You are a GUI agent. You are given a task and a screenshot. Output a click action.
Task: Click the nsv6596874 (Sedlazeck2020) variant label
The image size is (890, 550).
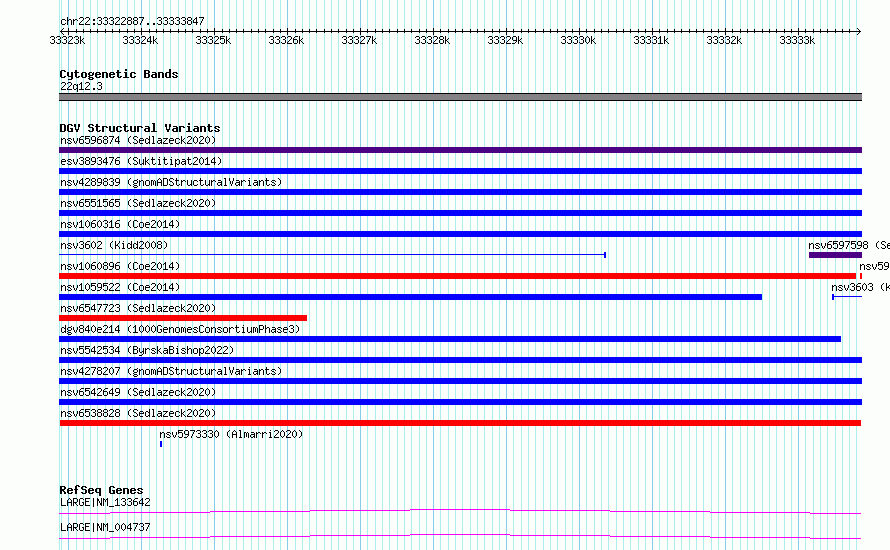pyautogui.click(x=138, y=140)
